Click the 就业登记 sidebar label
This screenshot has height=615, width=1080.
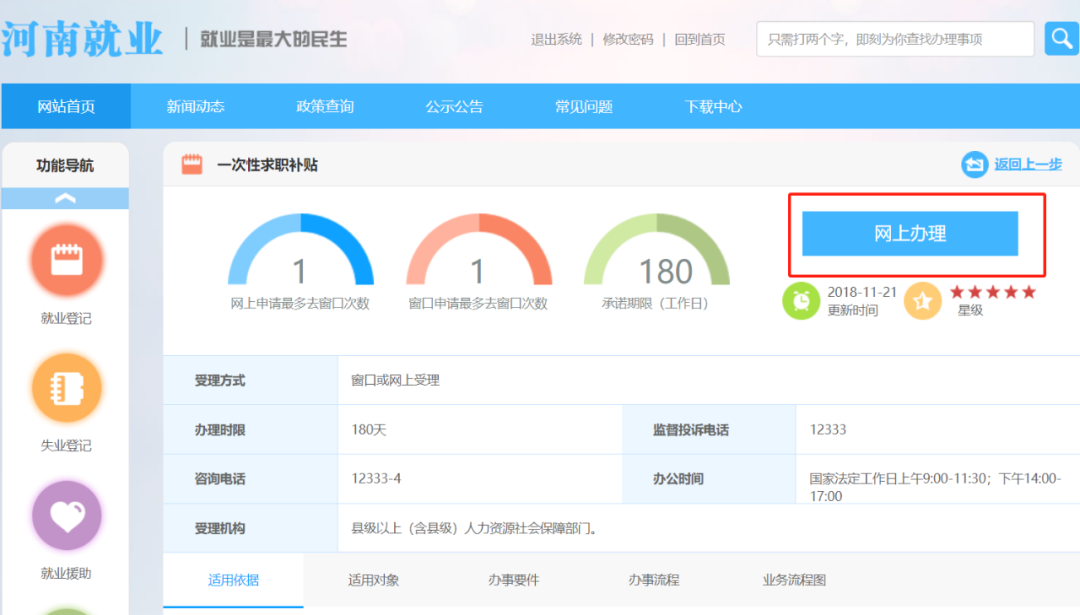coord(66,318)
